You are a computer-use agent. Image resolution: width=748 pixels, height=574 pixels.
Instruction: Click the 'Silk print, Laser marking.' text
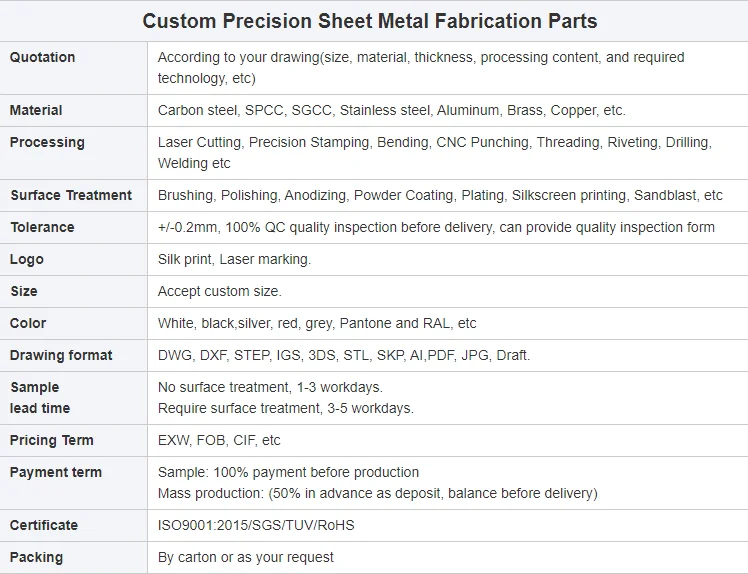(x=234, y=259)
